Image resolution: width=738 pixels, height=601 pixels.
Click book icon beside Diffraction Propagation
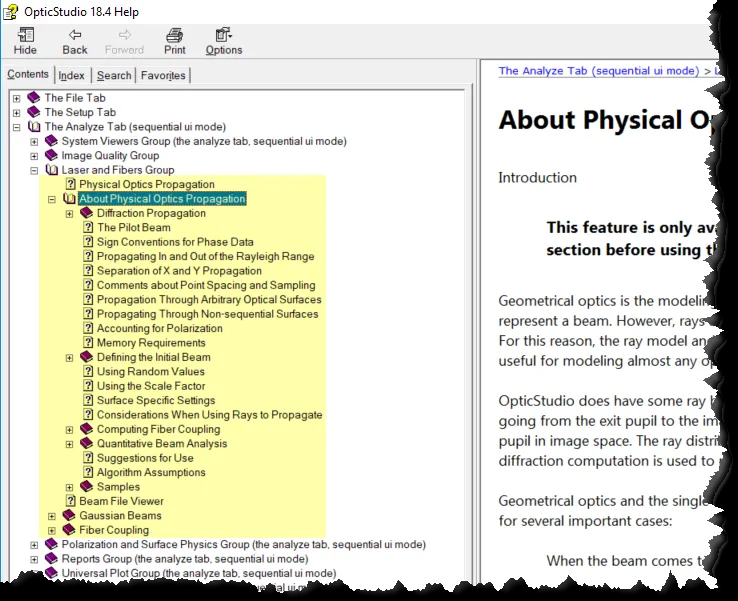[x=87, y=213]
